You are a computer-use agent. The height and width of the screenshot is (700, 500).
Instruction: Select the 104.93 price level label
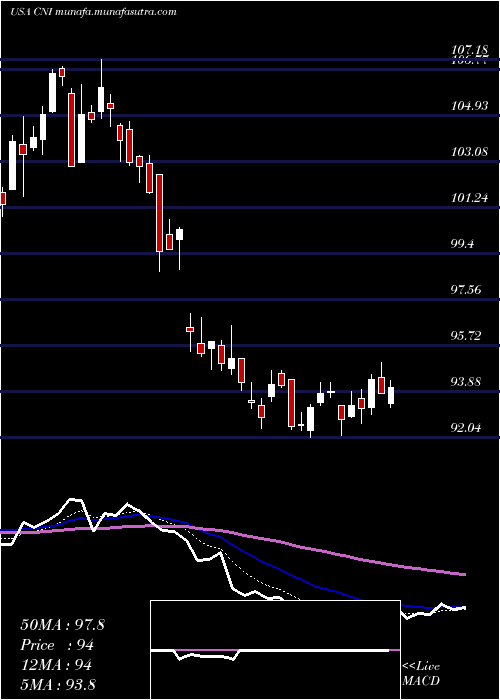click(x=469, y=106)
